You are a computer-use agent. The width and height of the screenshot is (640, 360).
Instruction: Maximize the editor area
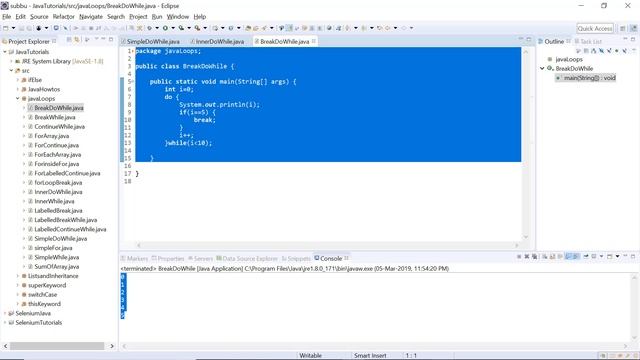pyautogui.click(x=529, y=39)
